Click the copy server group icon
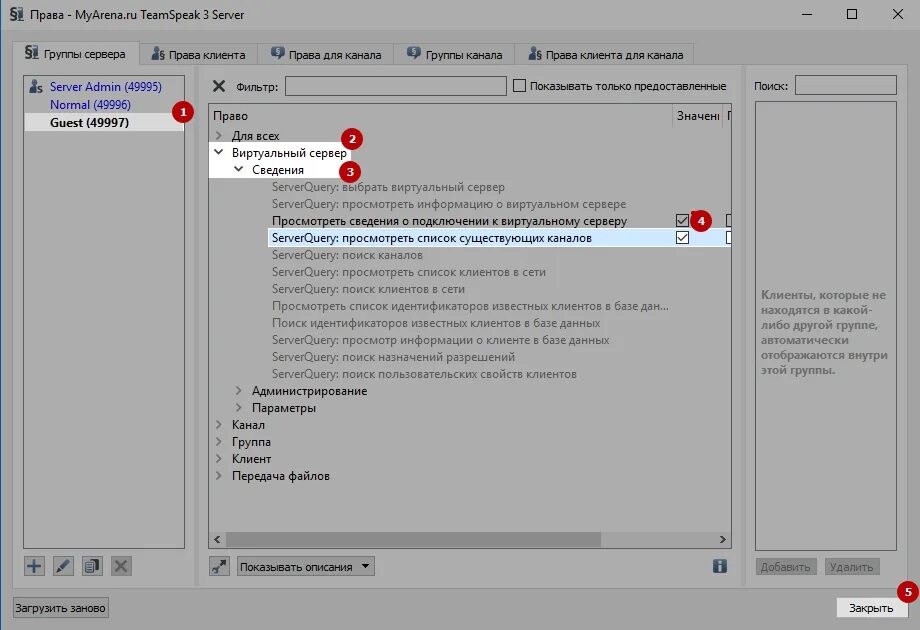 pyautogui.click(x=92, y=566)
